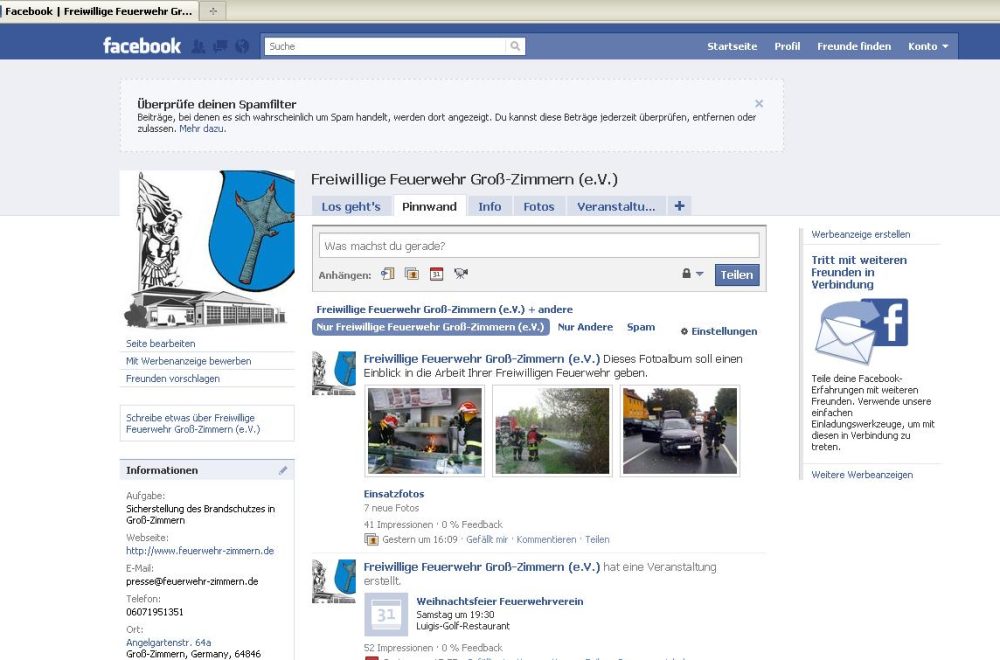Switch to the Info tab
The image size is (1000, 660).
point(490,206)
